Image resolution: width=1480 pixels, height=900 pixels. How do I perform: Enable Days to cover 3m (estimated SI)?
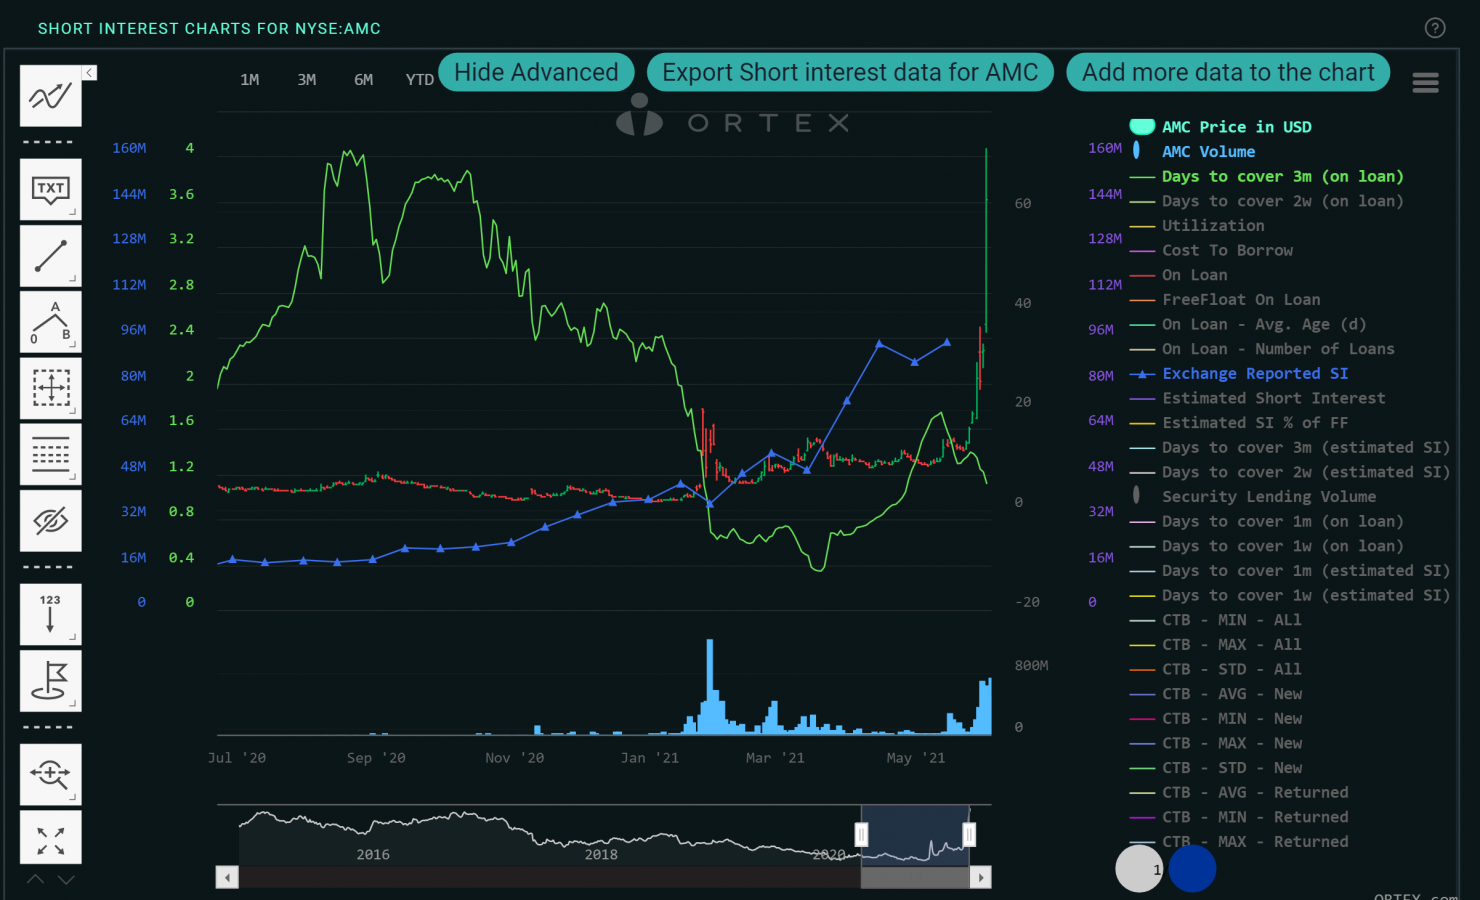(x=1306, y=447)
